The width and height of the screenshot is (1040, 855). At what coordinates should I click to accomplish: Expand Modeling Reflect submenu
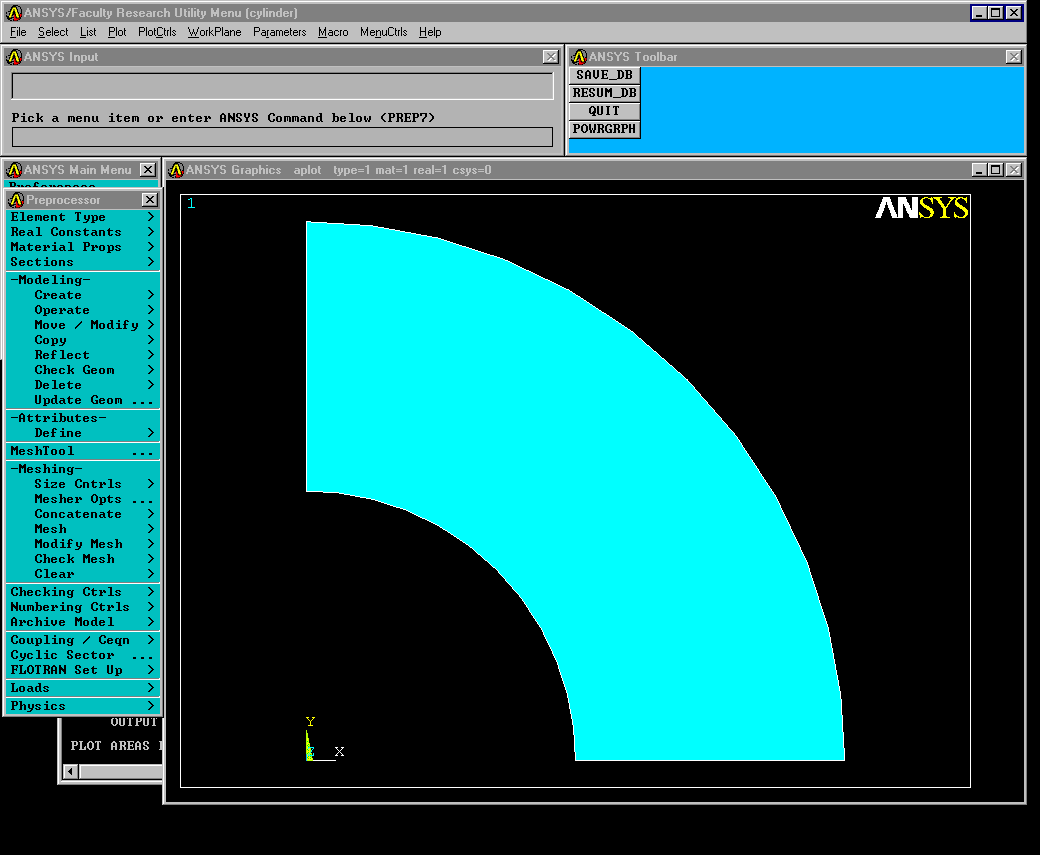pyautogui.click(x=83, y=355)
